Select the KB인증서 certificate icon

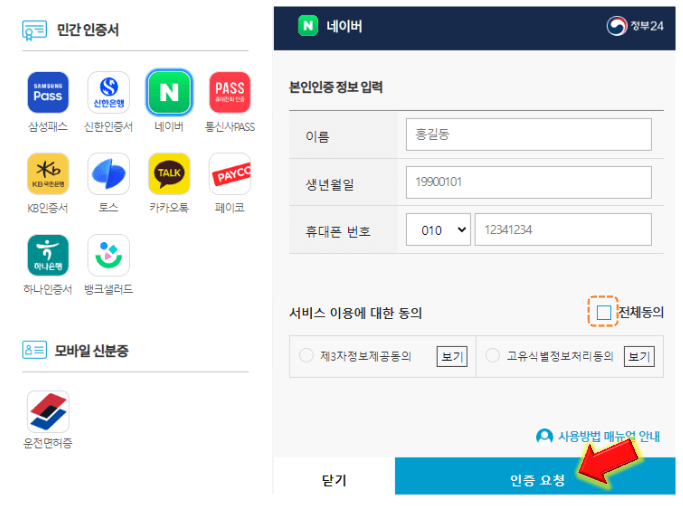click(x=48, y=174)
